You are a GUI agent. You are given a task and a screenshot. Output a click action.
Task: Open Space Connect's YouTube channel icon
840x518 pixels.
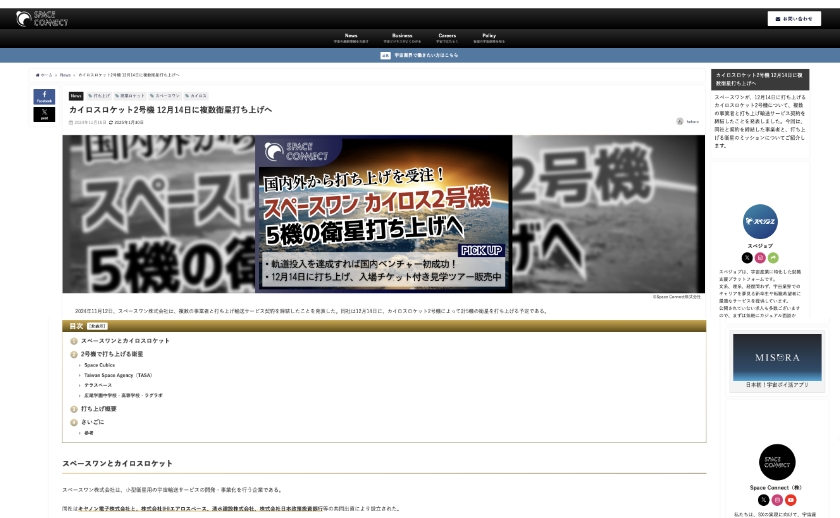click(x=790, y=500)
